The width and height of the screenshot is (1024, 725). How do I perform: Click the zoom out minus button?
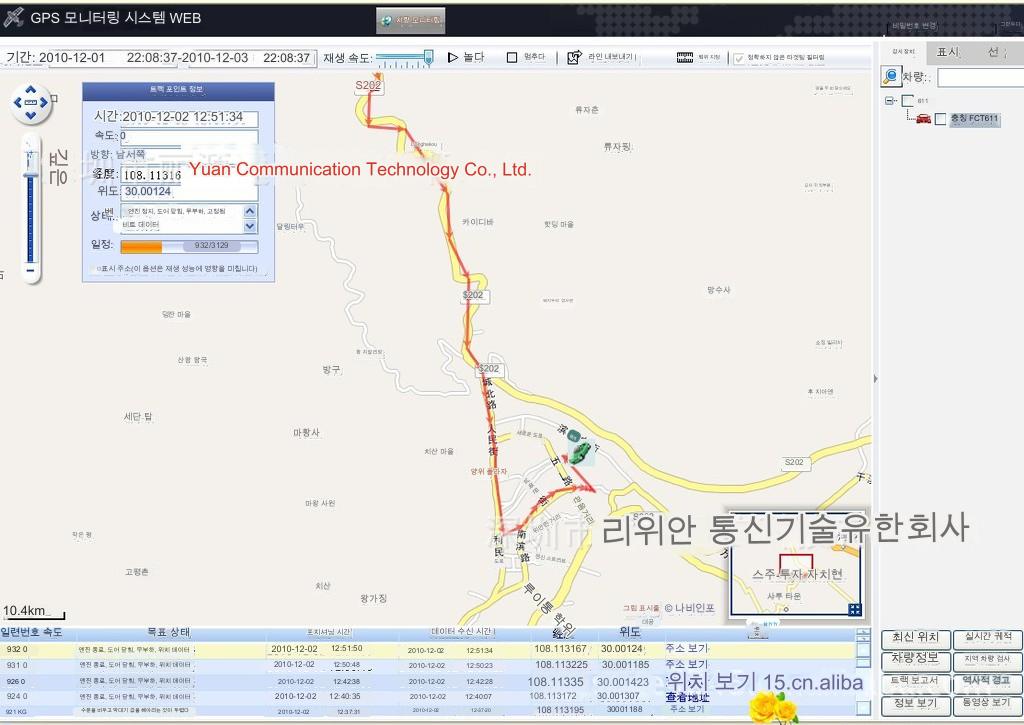coord(31,270)
